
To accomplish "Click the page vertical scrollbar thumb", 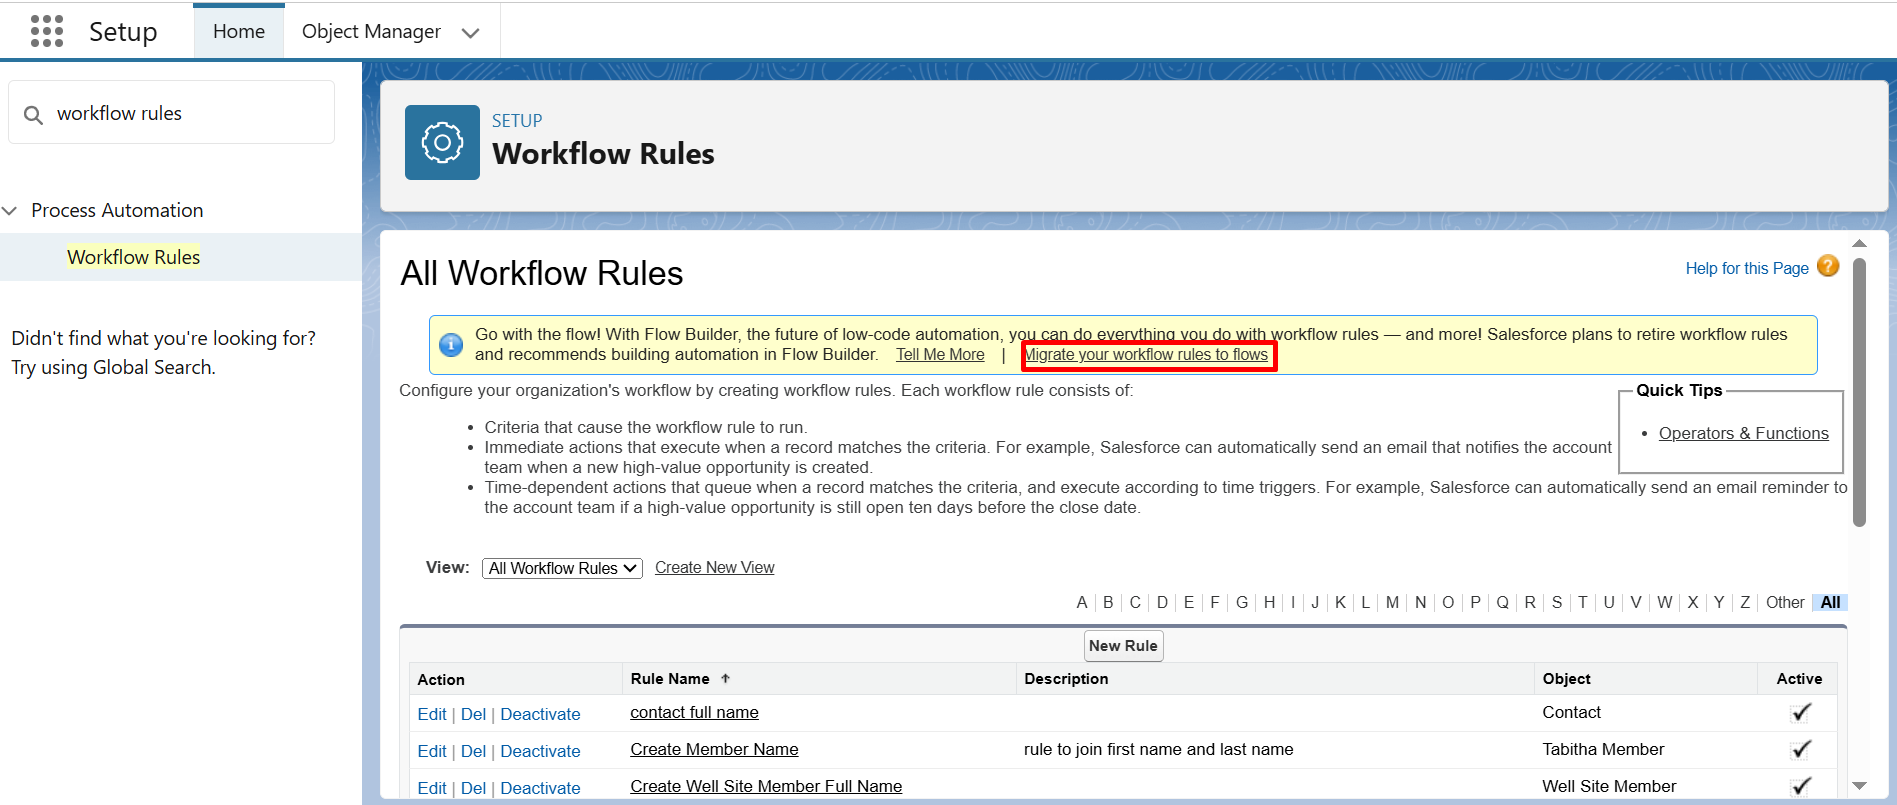I will 1859,392.
